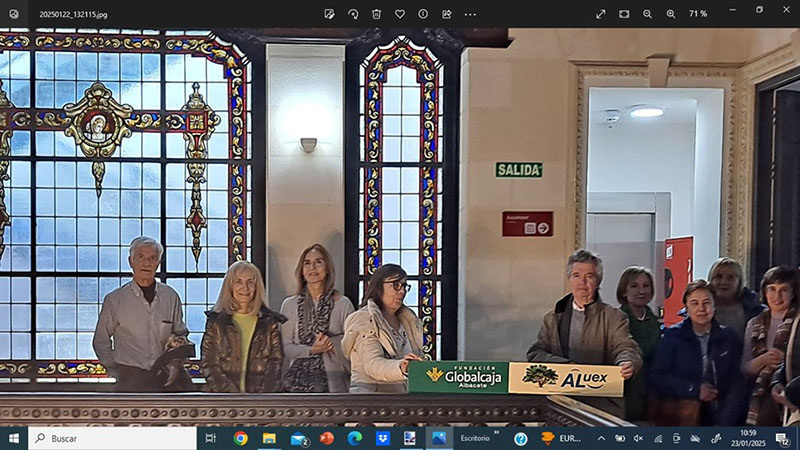Zoom out of the photo

point(647,14)
